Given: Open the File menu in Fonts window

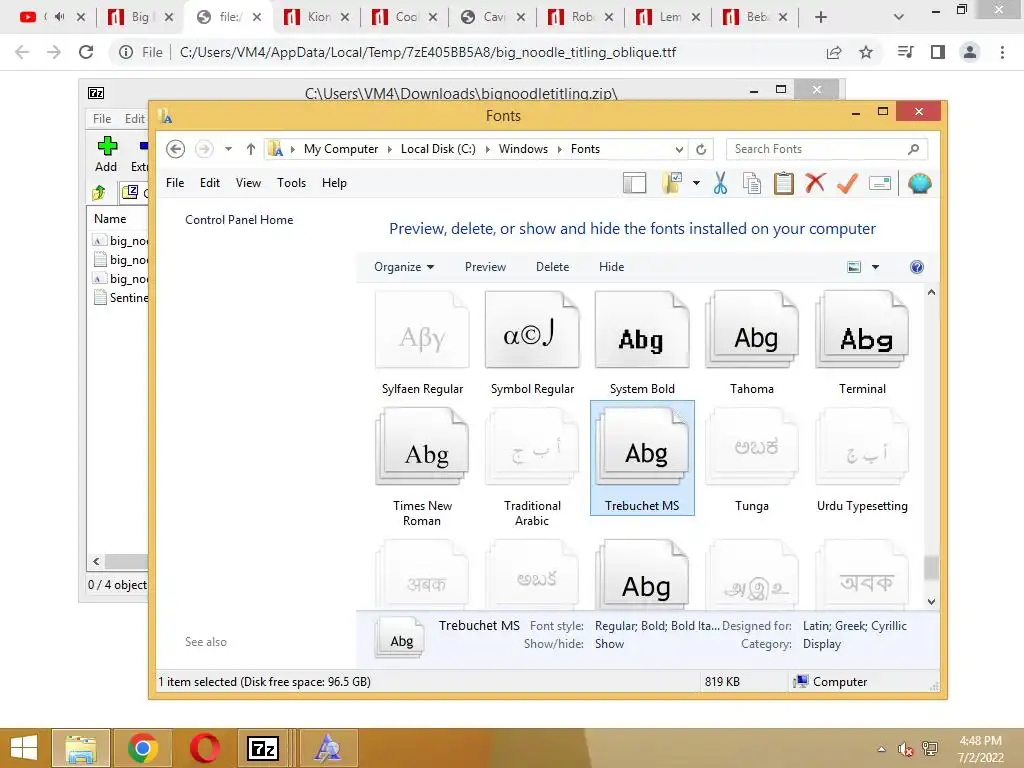Looking at the screenshot, I should pos(175,183).
